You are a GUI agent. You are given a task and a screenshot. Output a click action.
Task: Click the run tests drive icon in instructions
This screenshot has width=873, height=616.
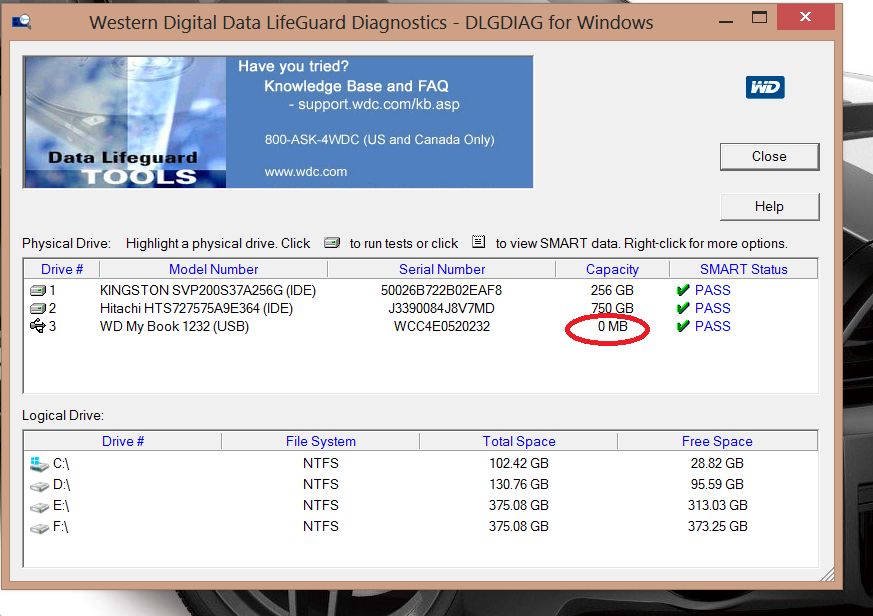332,243
